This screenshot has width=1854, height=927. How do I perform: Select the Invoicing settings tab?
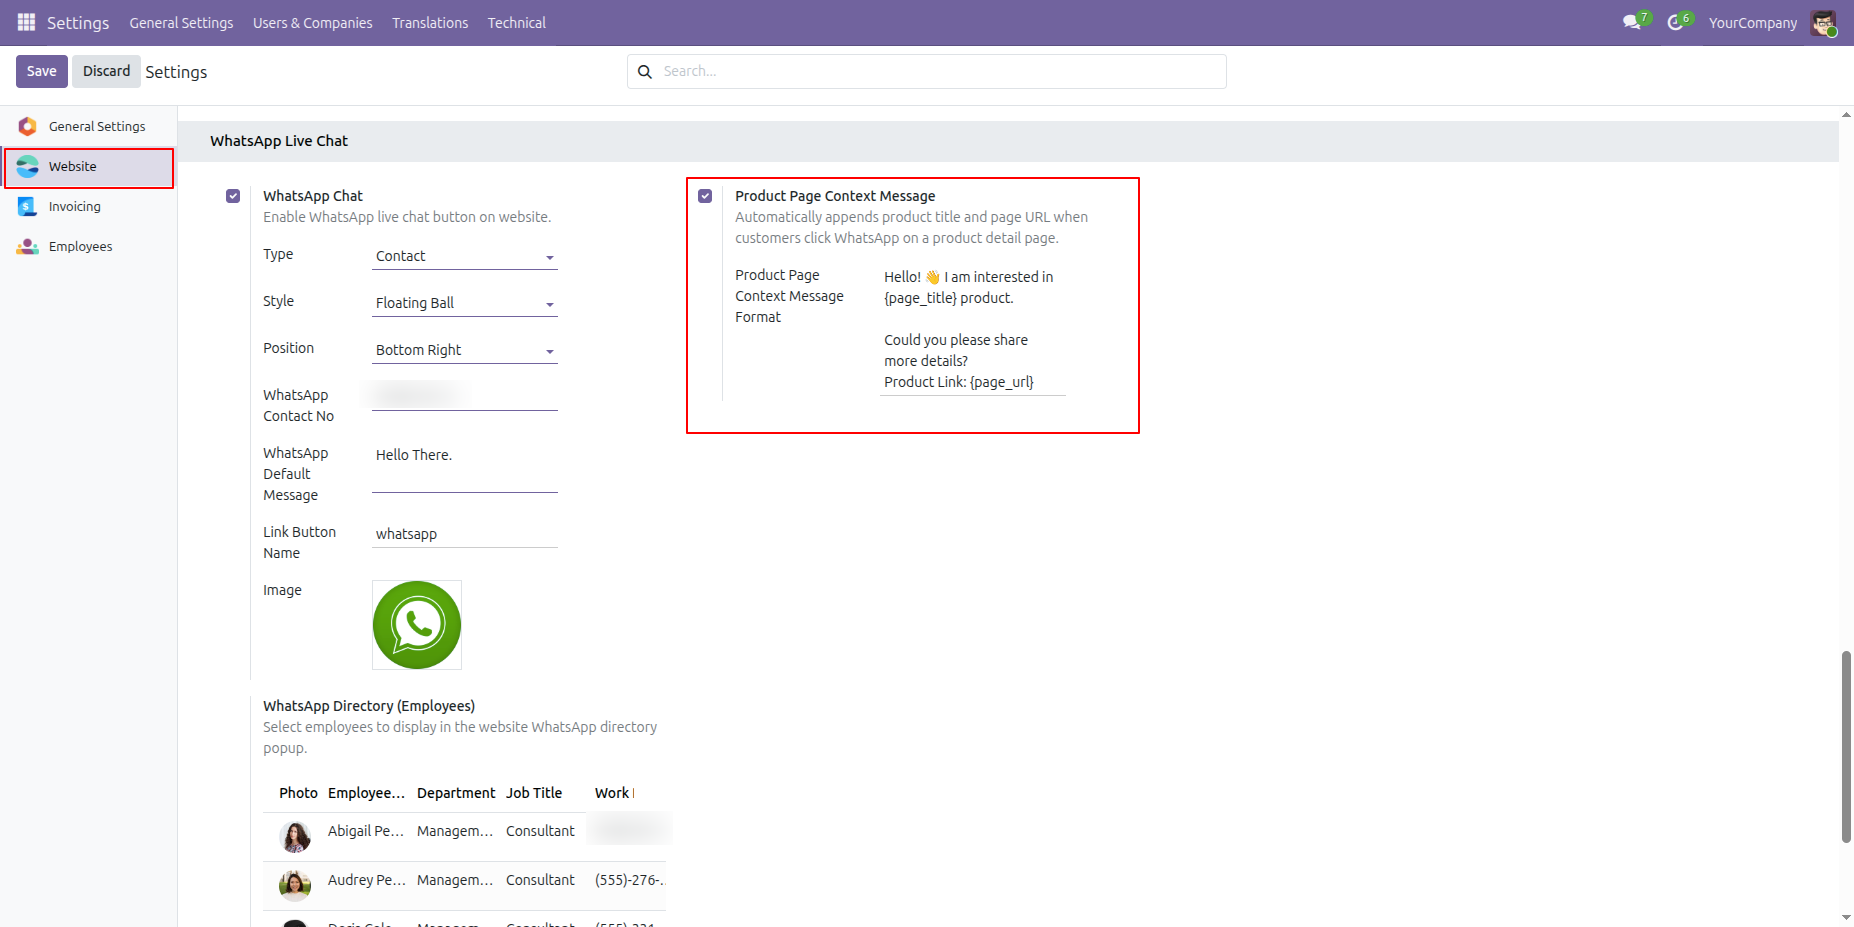[89, 207]
